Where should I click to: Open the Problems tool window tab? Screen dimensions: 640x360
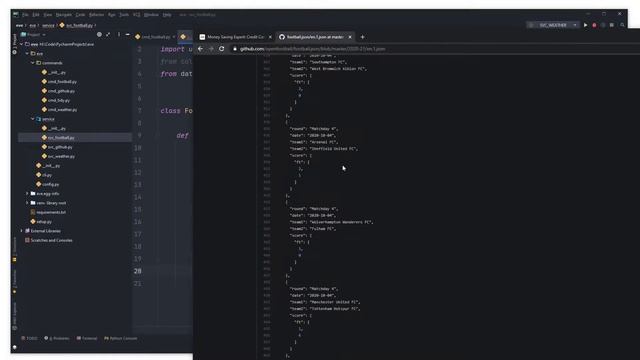(57, 338)
